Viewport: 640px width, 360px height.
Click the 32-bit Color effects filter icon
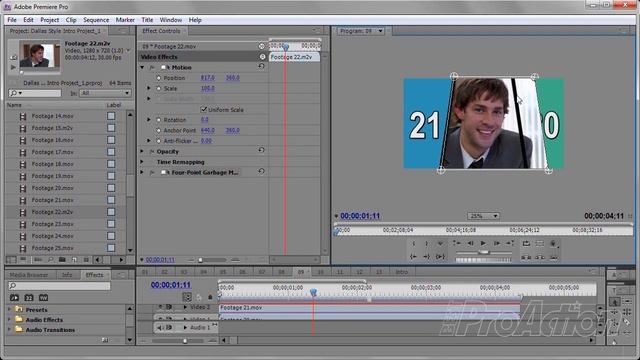(x=29, y=298)
